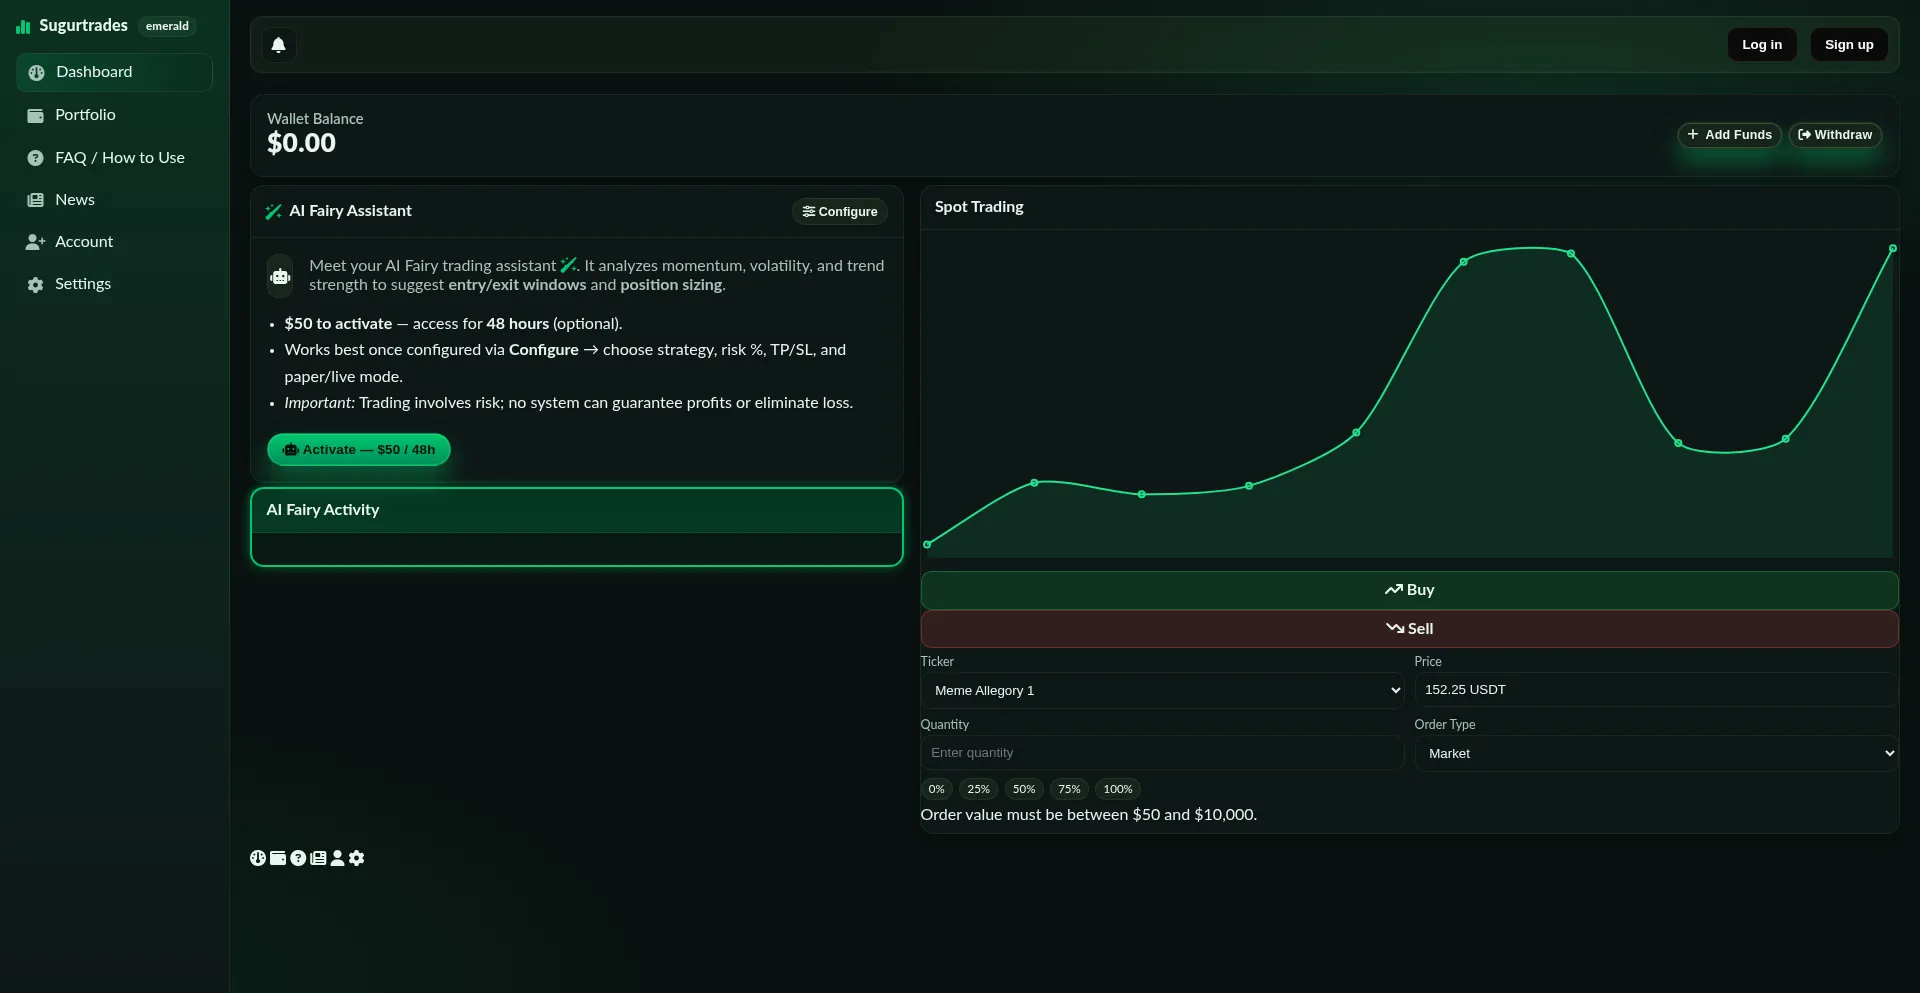This screenshot has width=1920, height=993.
Task: Select the Sell order side
Action: point(1409,629)
